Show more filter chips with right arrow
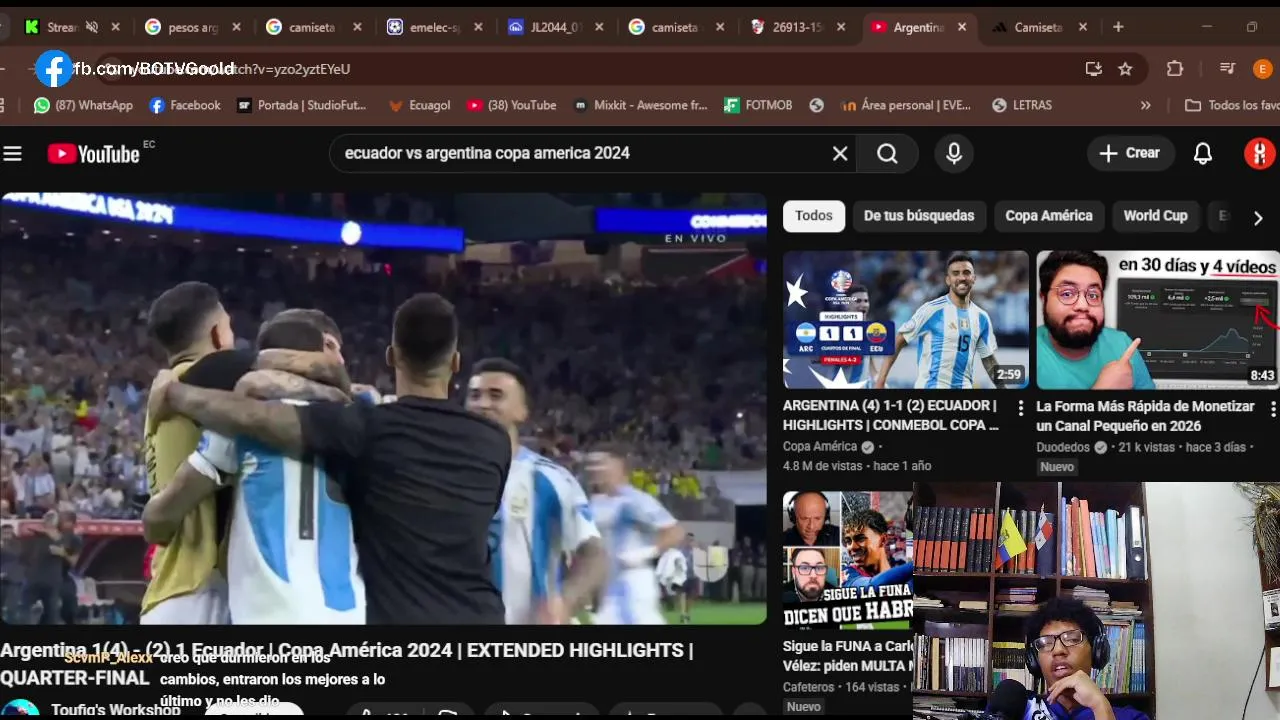 point(1258,217)
